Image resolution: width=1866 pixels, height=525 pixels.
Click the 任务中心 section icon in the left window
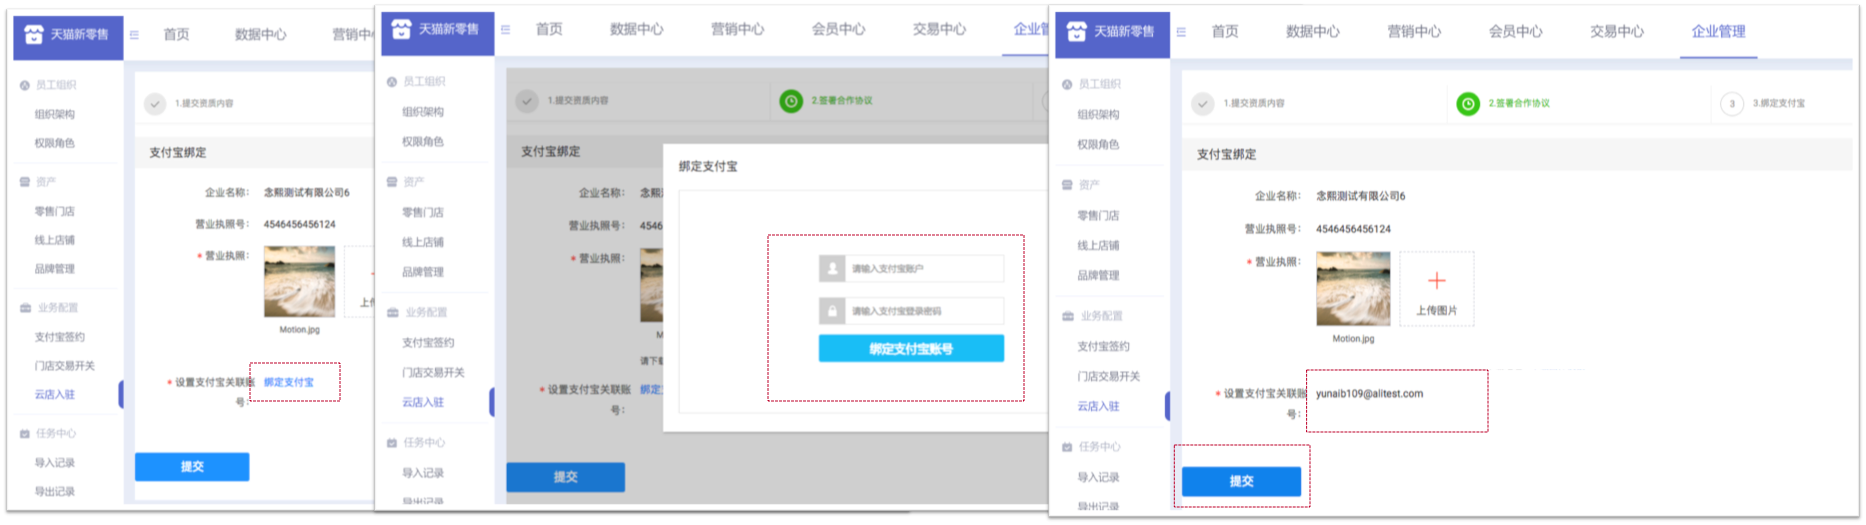coord(24,434)
